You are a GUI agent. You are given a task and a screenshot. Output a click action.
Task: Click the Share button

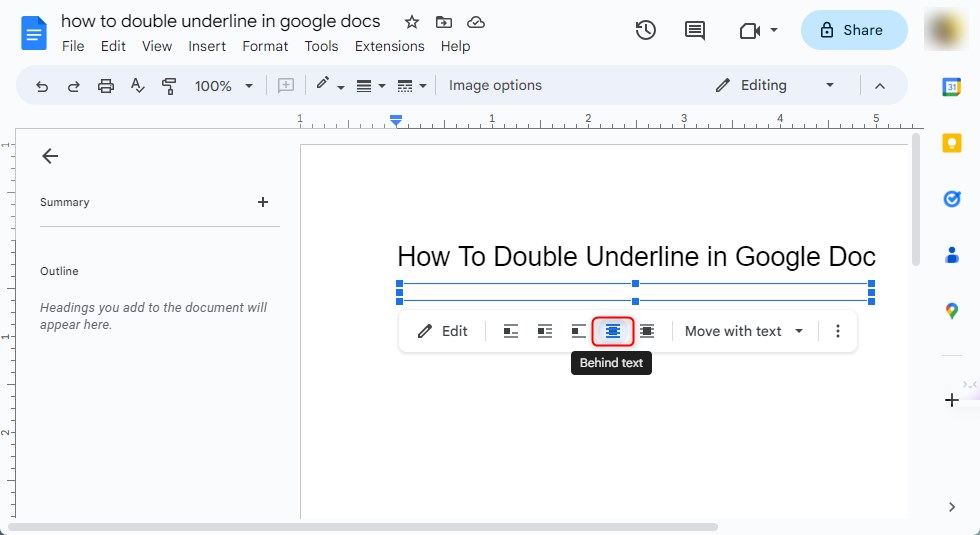pyautogui.click(x=854, y=30)
